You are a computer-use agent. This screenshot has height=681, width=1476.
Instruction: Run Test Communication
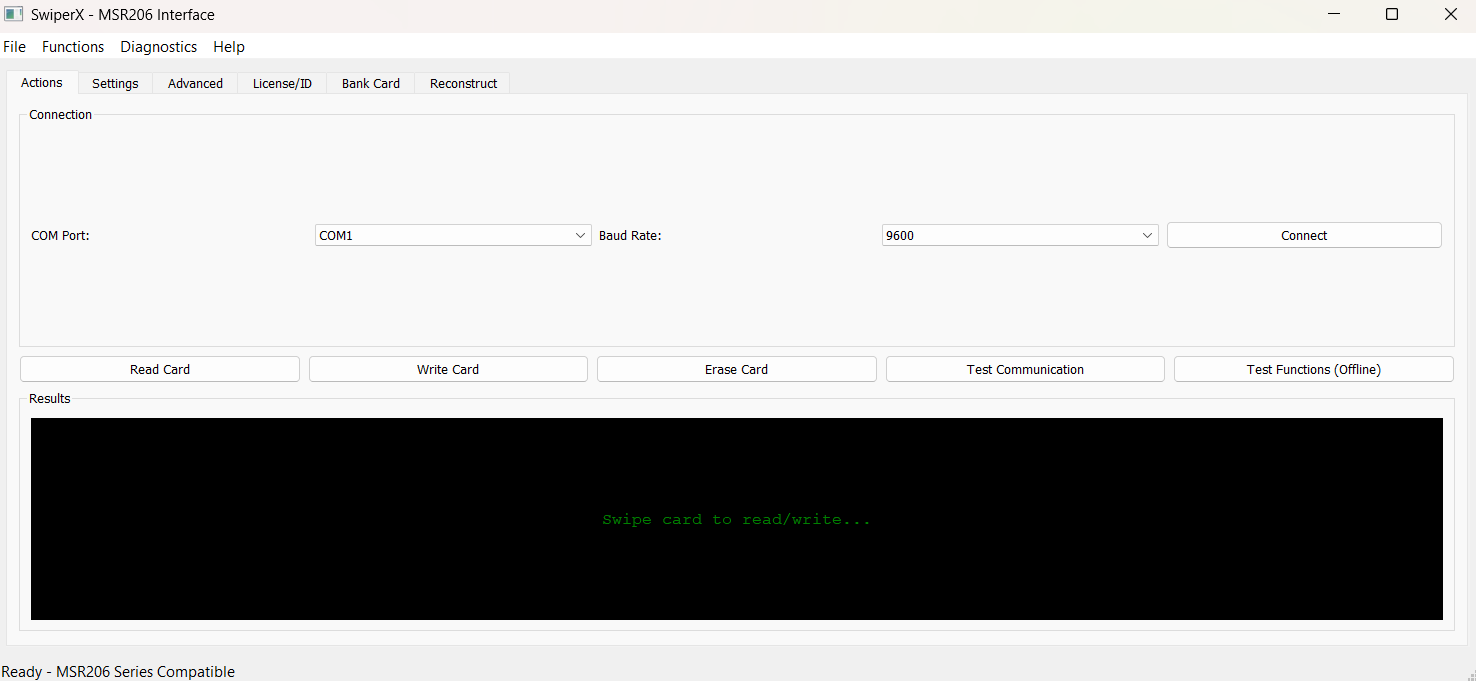[x=1025, y=370]
